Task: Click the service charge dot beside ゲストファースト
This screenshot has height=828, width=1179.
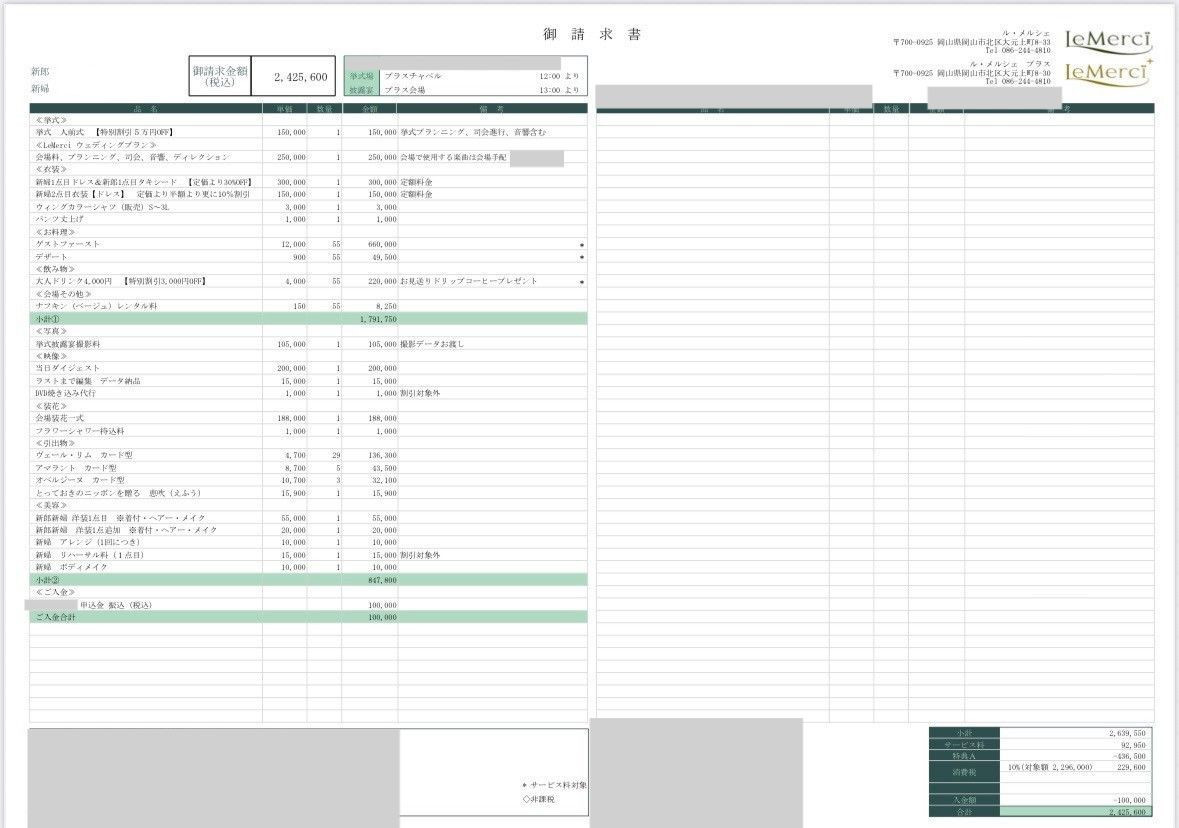Action: 582,245
